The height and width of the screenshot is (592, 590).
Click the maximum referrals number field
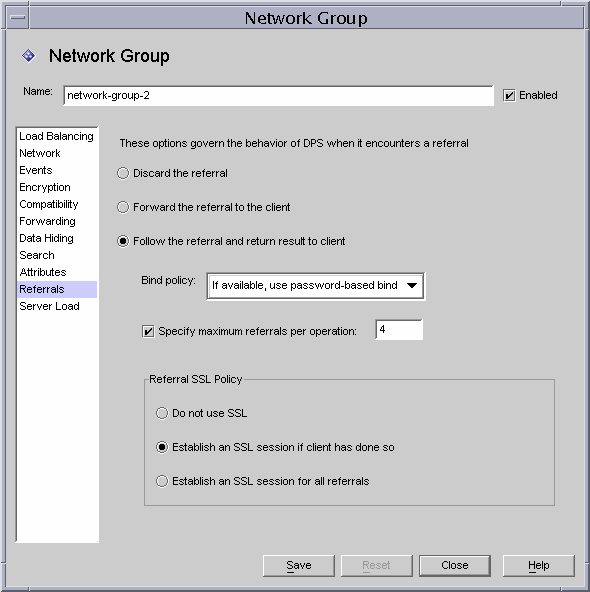pyautogui.click(x=399, y=330)
